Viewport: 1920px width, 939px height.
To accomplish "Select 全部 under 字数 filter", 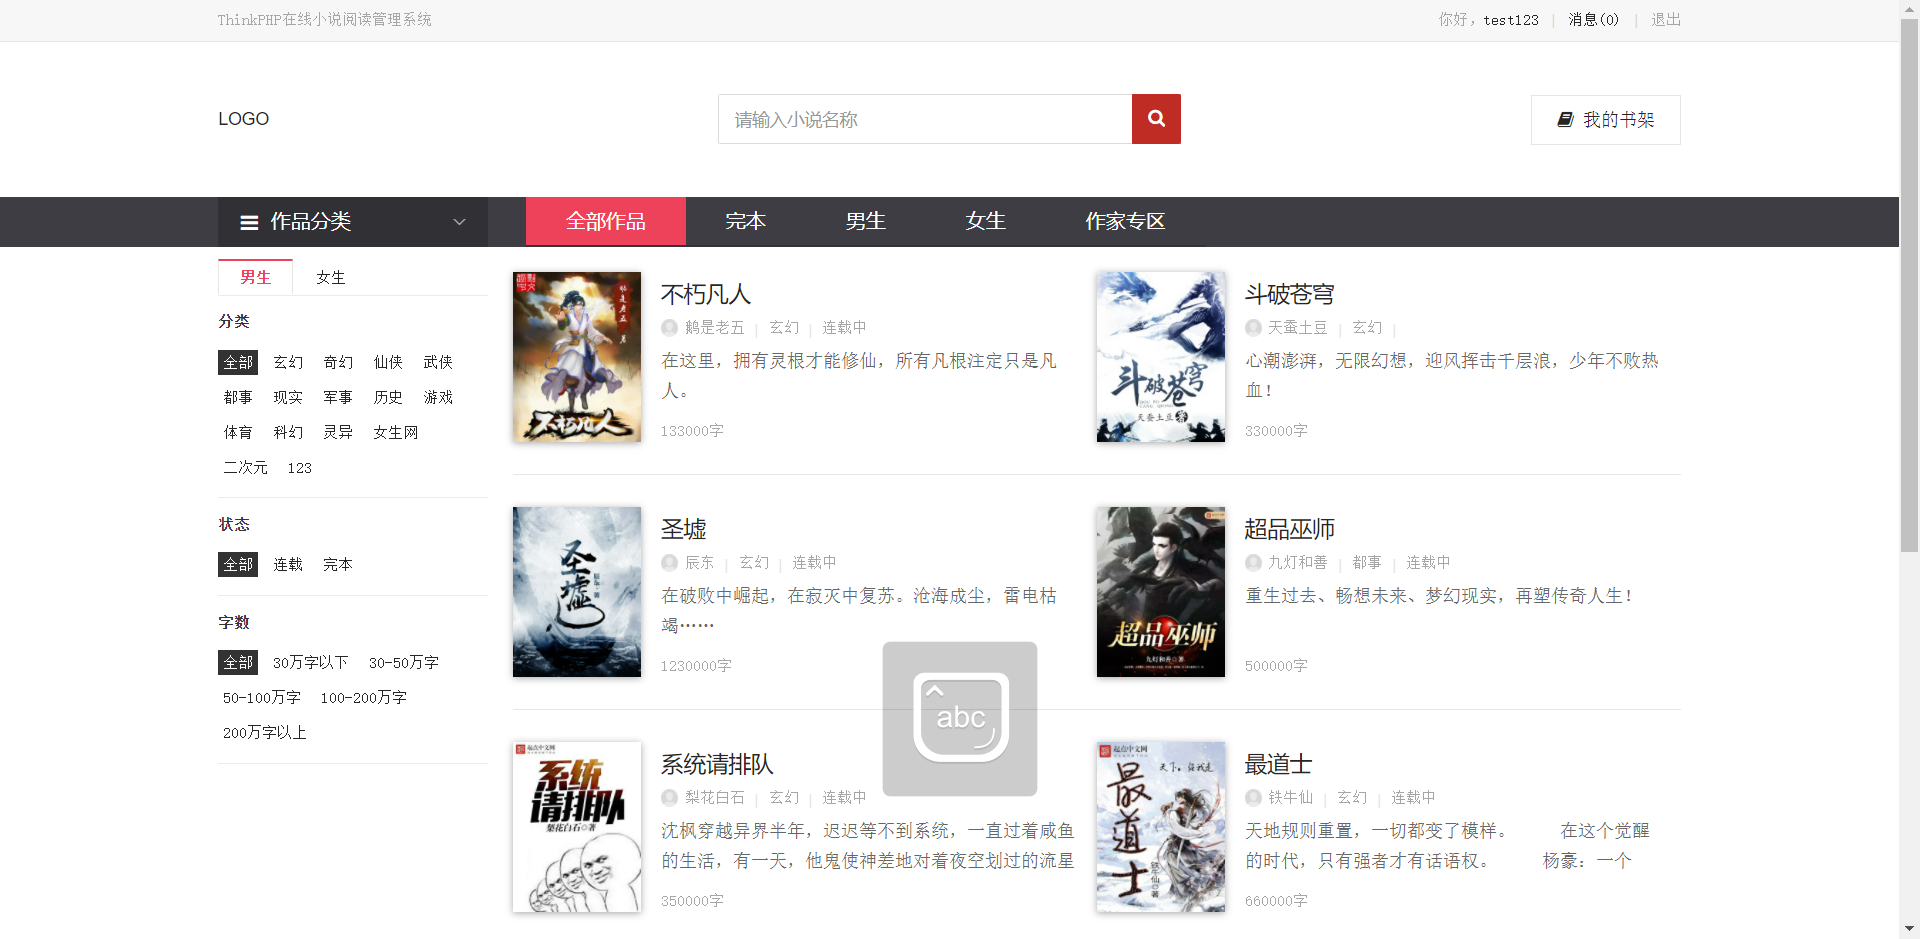I will [238, 662].
